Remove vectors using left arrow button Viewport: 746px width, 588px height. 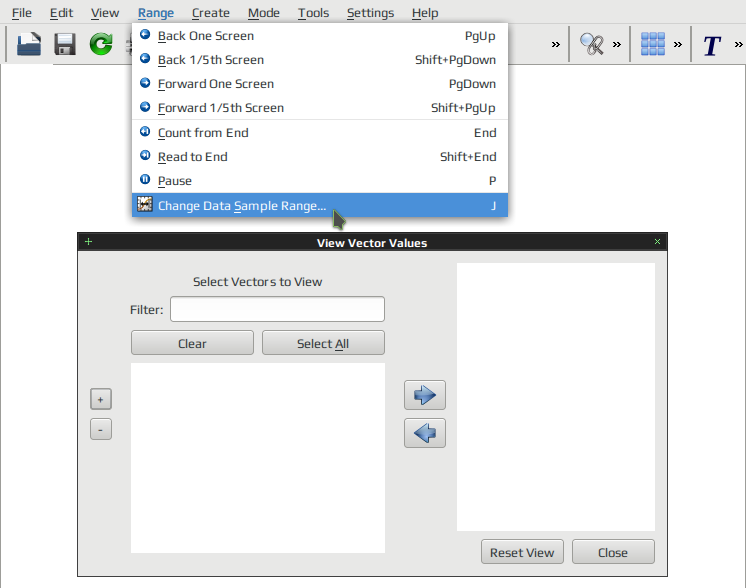[425, 433]
